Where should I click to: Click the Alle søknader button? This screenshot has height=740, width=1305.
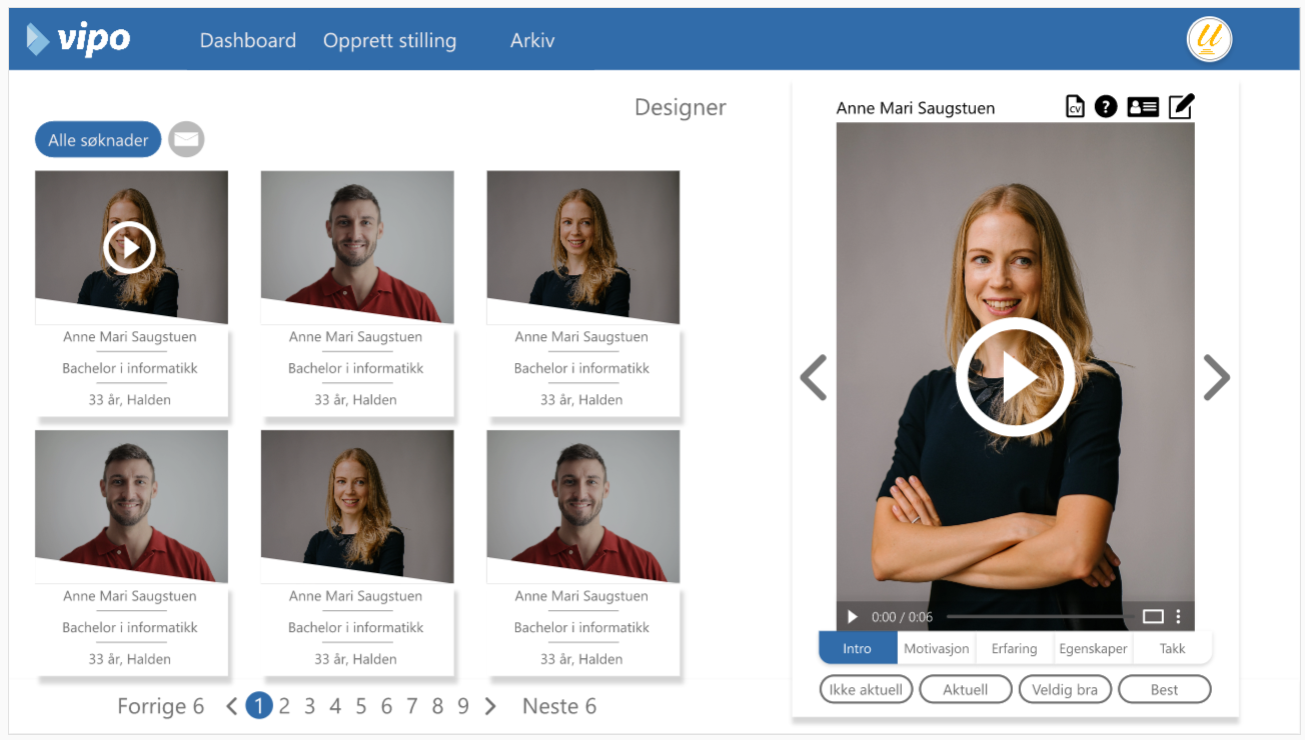98,140
